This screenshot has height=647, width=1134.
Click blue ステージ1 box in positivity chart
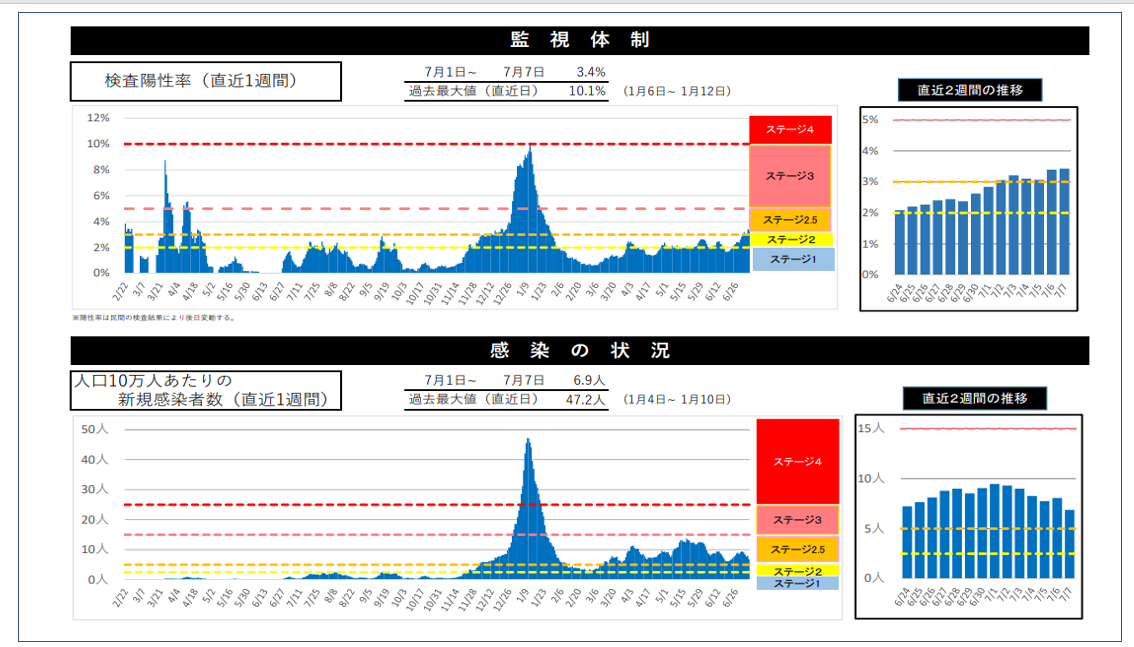[790, 259]
